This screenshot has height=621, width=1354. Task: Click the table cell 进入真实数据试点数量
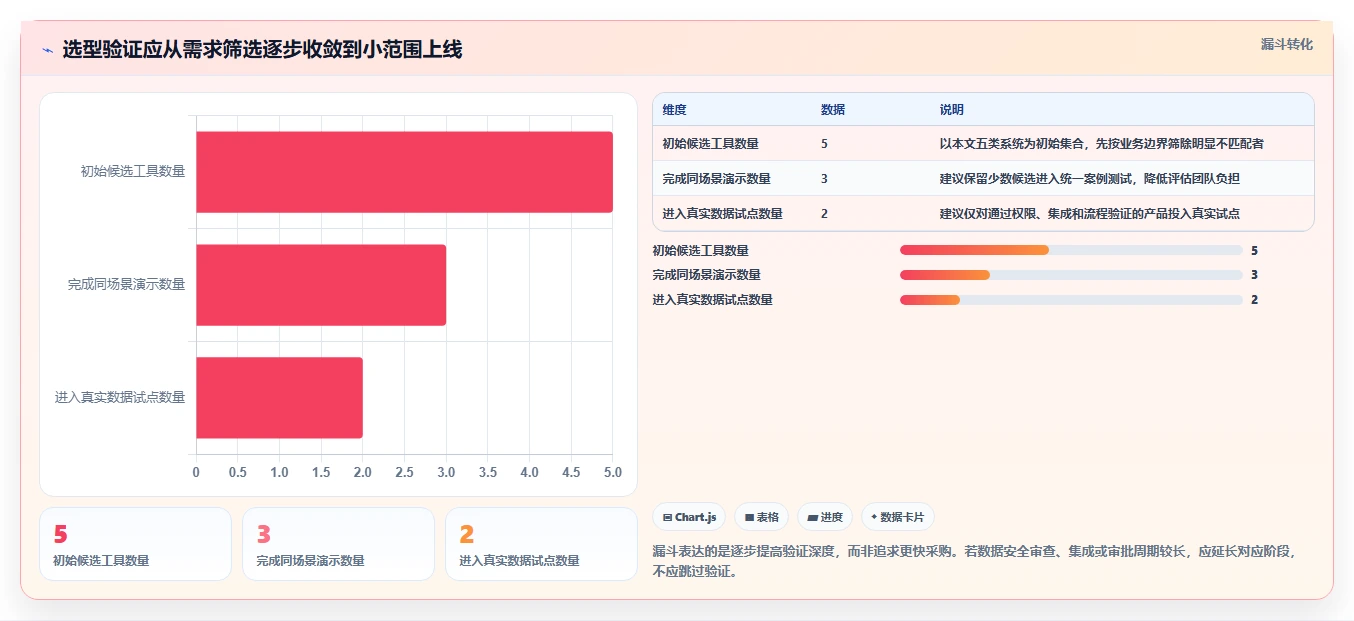(722, 214)
